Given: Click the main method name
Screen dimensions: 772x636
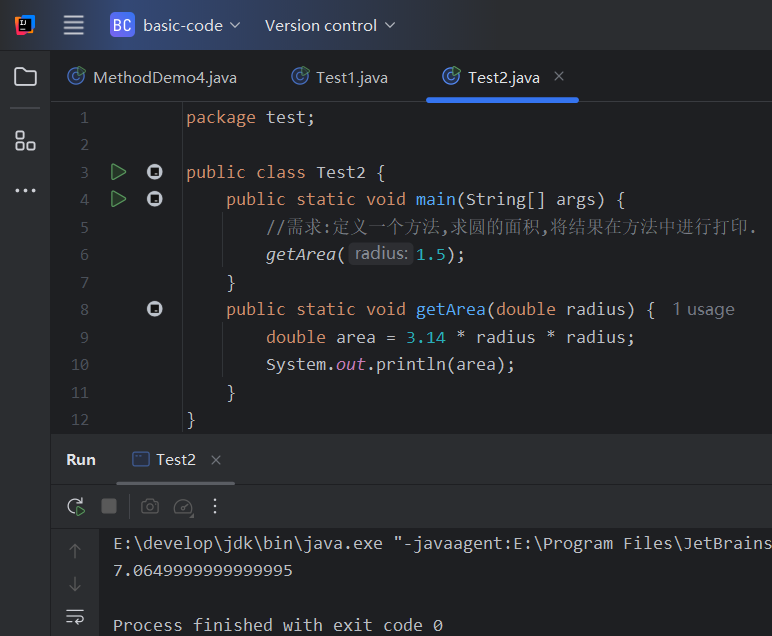Looking at the screenshot, I should pyautogui.click(x=436, y=199).
